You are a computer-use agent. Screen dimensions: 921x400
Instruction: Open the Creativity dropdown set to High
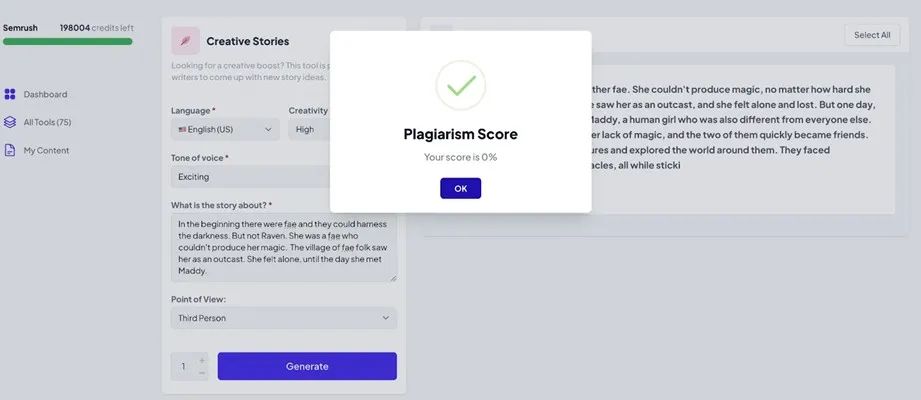coord(309,129)
